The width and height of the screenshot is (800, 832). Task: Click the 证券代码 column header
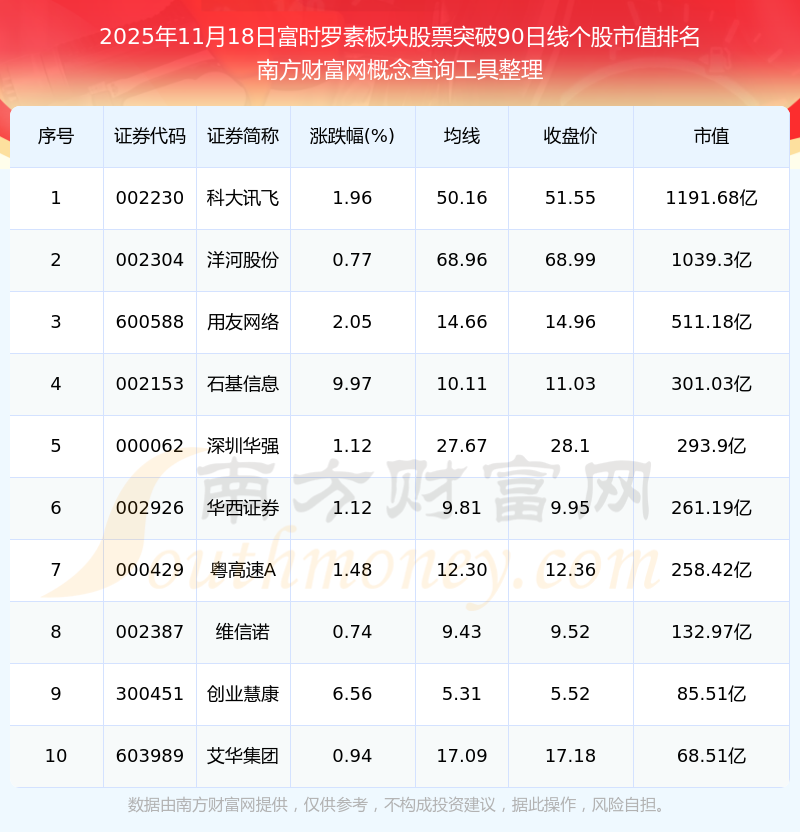pyautogui.click(x=150, y=136)
